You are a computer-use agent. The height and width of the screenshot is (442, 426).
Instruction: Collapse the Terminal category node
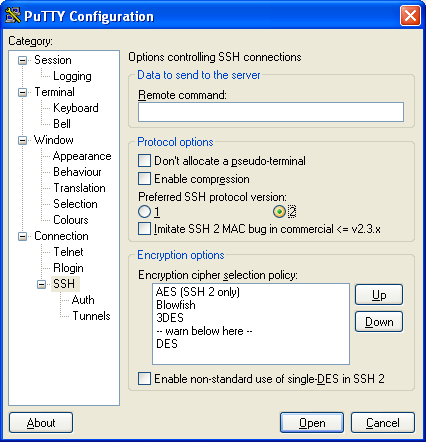22,92
